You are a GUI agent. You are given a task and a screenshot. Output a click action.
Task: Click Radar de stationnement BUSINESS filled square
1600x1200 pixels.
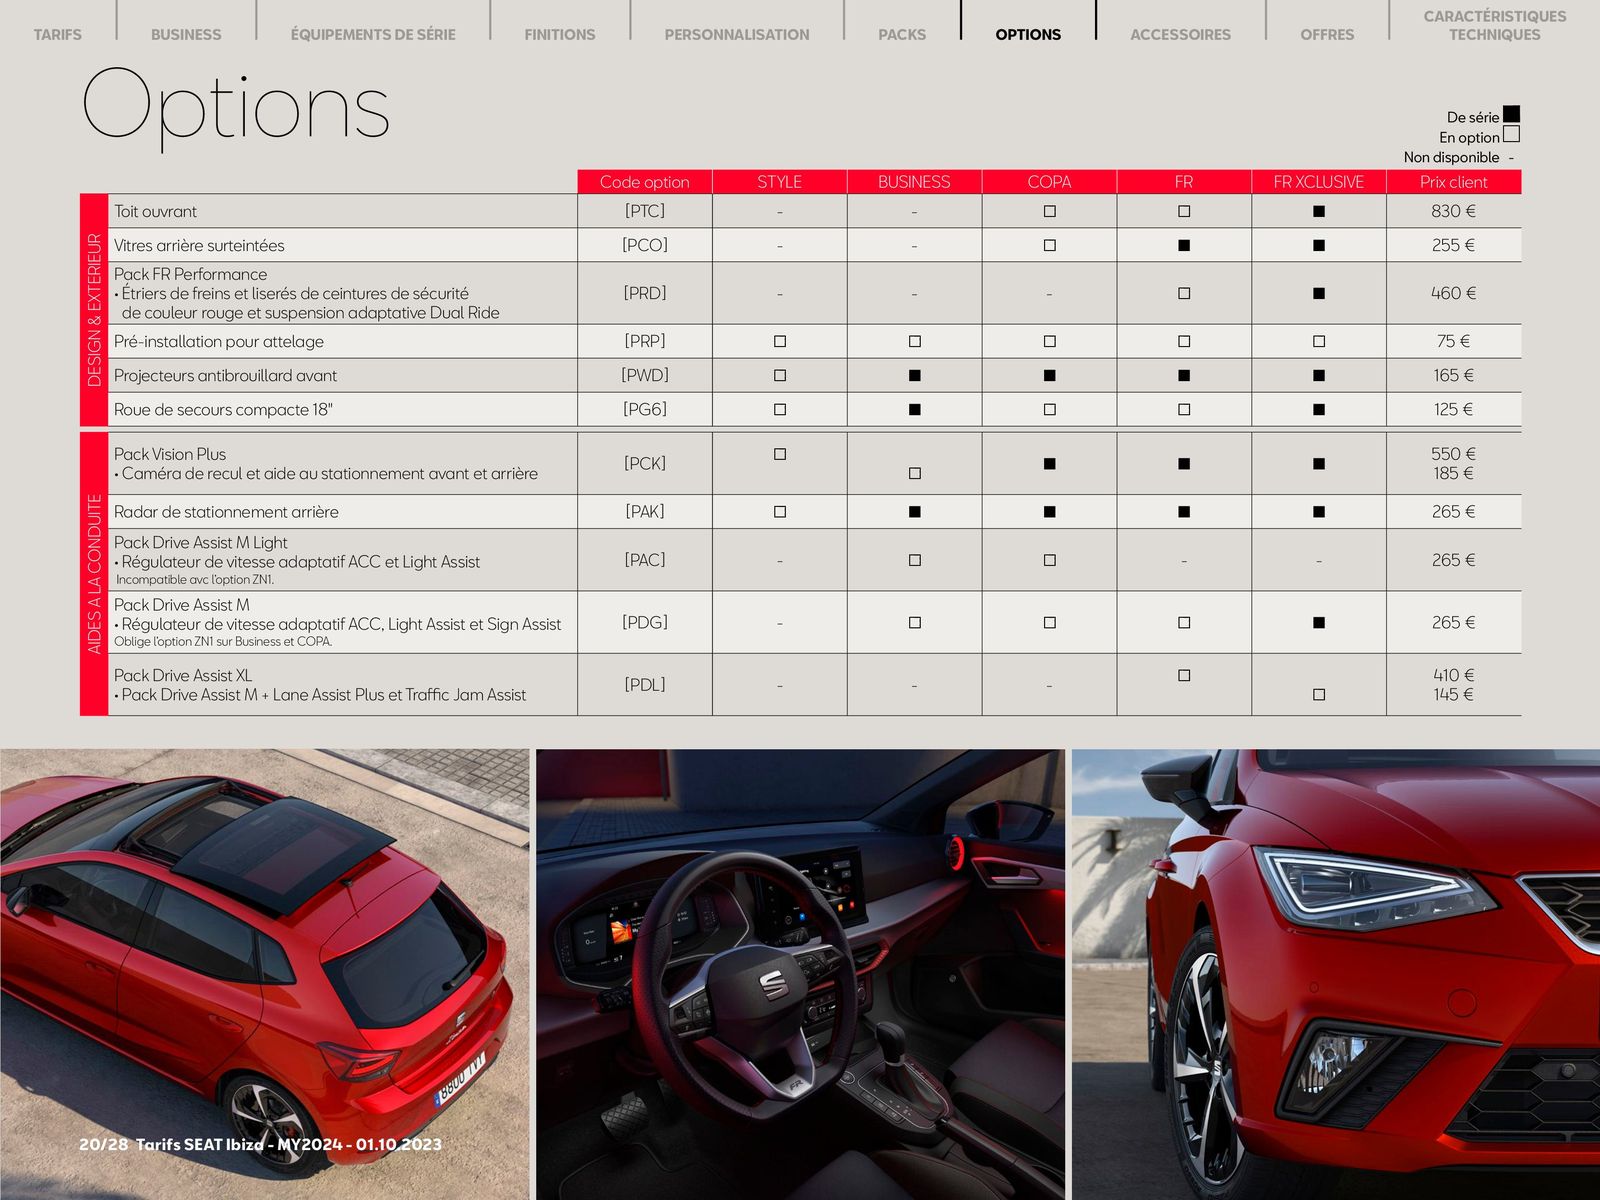click(x=914, y=511)
